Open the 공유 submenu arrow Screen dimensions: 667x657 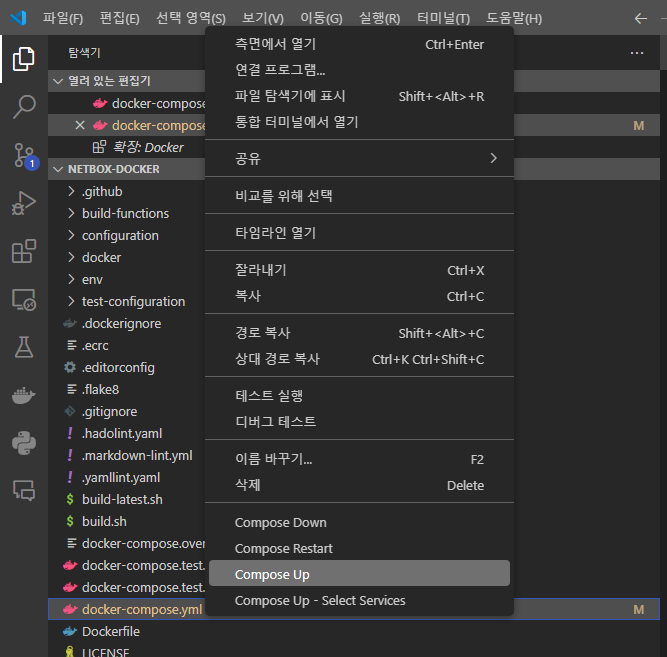(493, 158)
